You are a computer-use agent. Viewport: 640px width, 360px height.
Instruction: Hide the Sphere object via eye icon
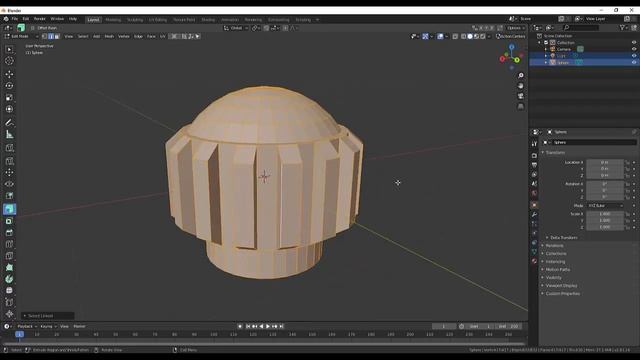click(633, 62)
